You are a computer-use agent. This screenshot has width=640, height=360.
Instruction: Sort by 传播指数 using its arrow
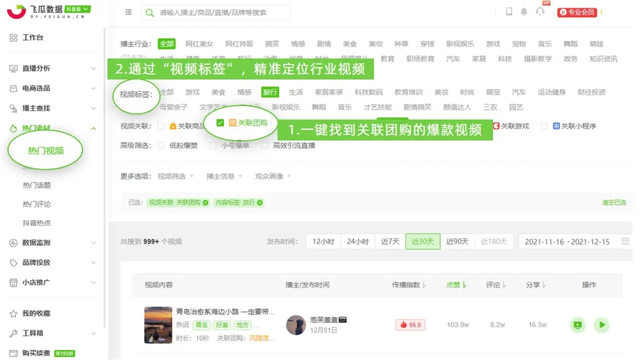[x=424, y=284]
